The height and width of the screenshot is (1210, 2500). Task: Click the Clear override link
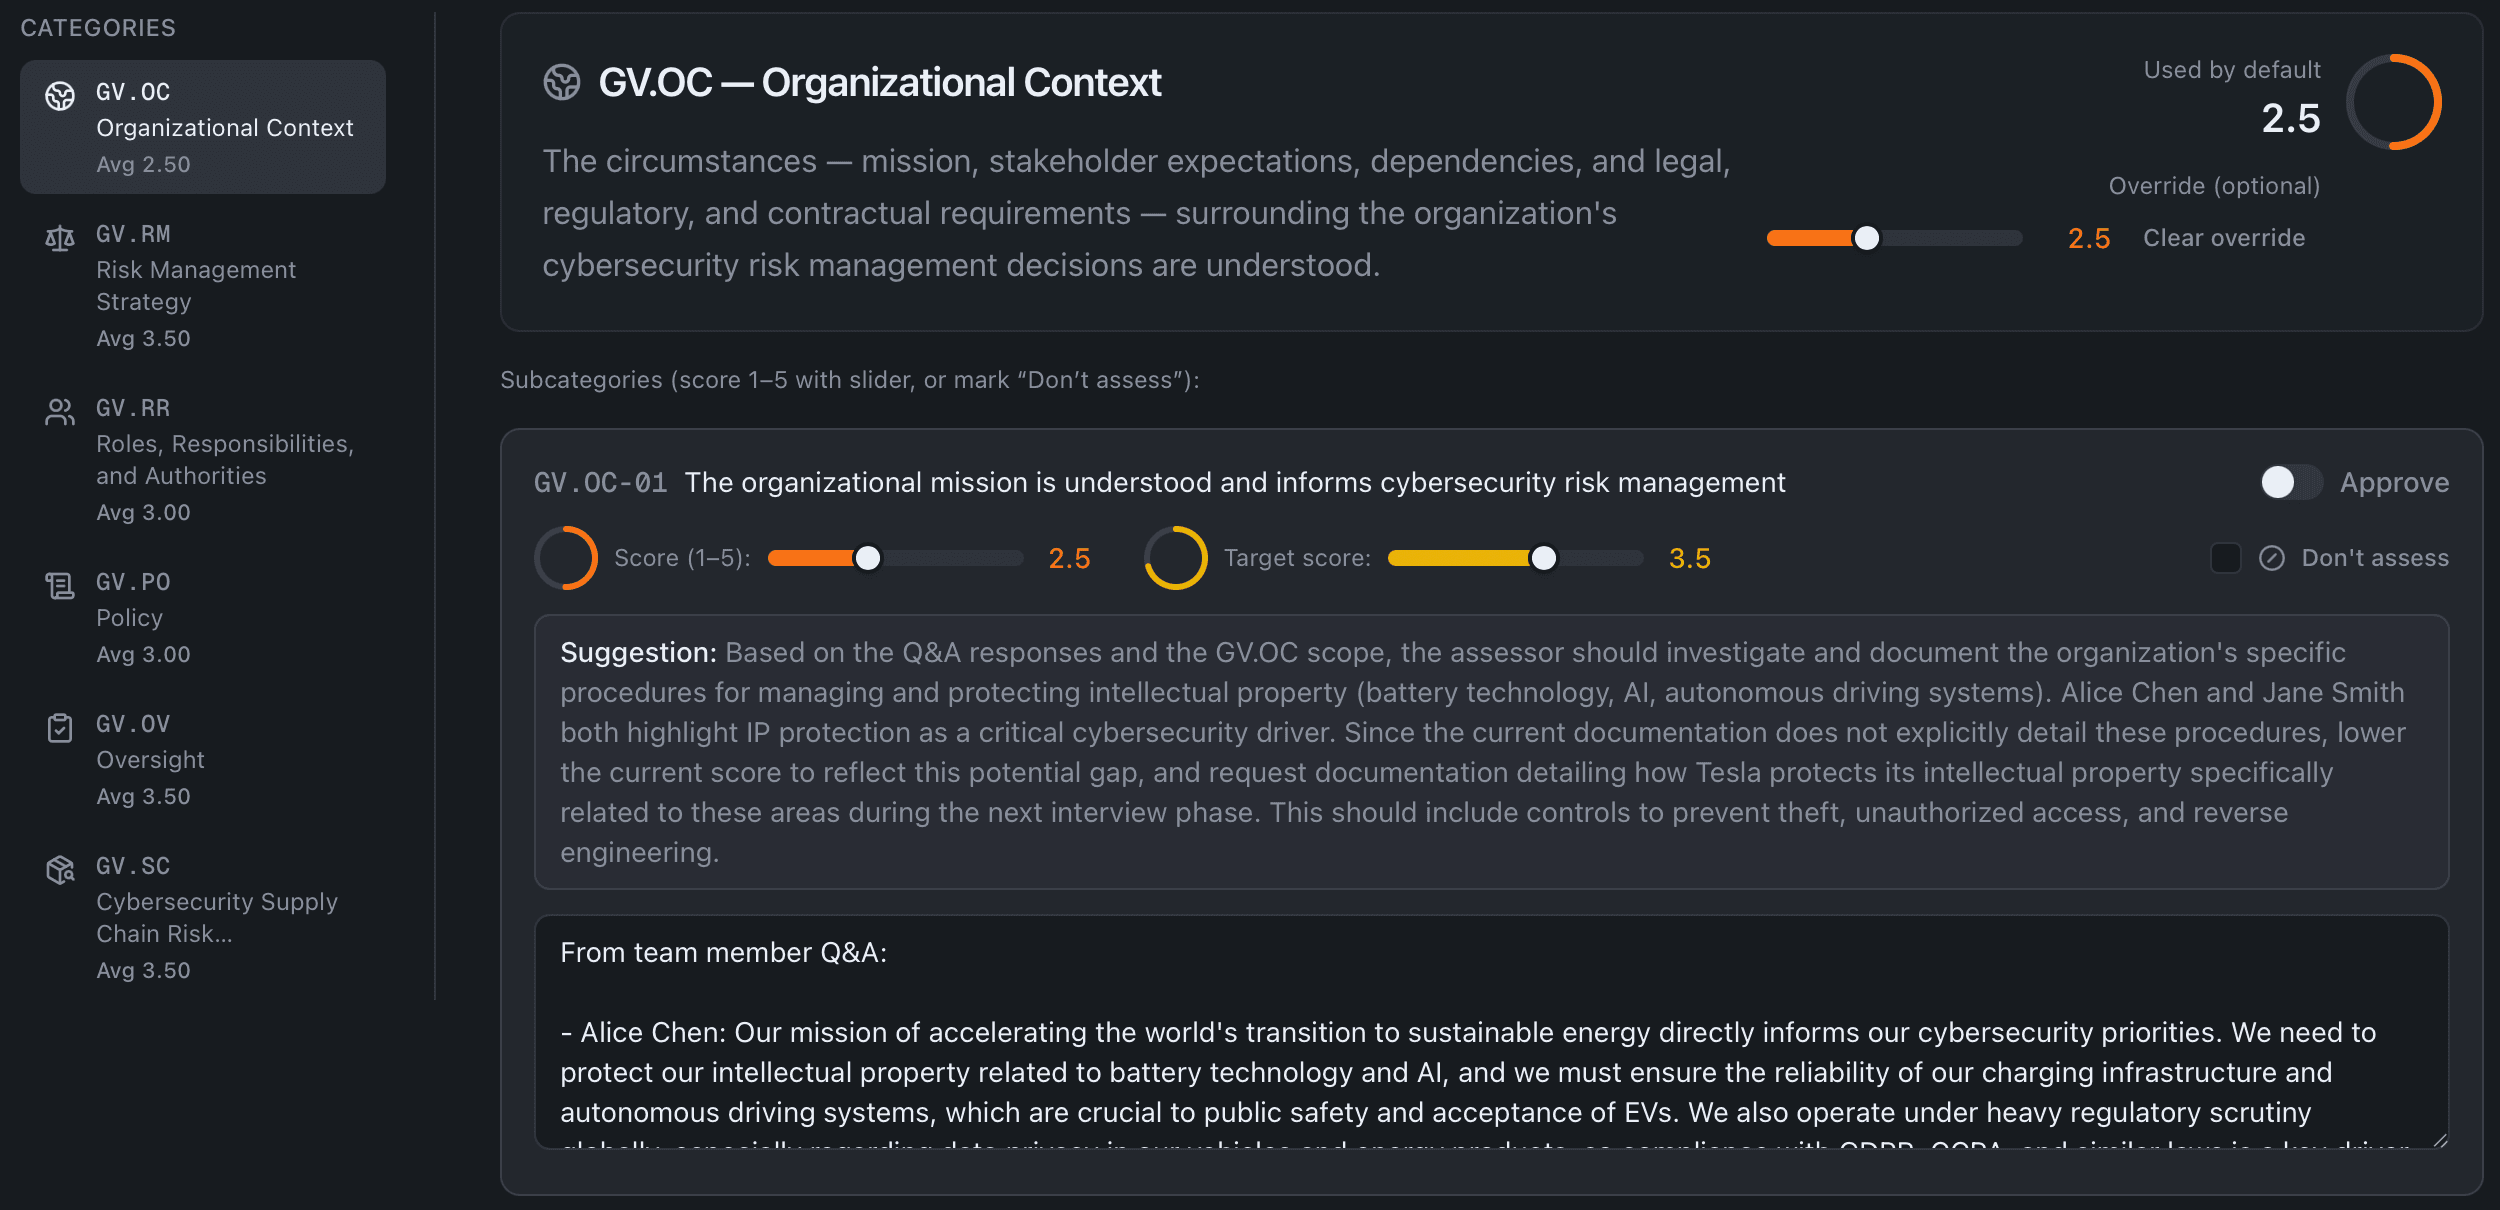[2223, 237]
